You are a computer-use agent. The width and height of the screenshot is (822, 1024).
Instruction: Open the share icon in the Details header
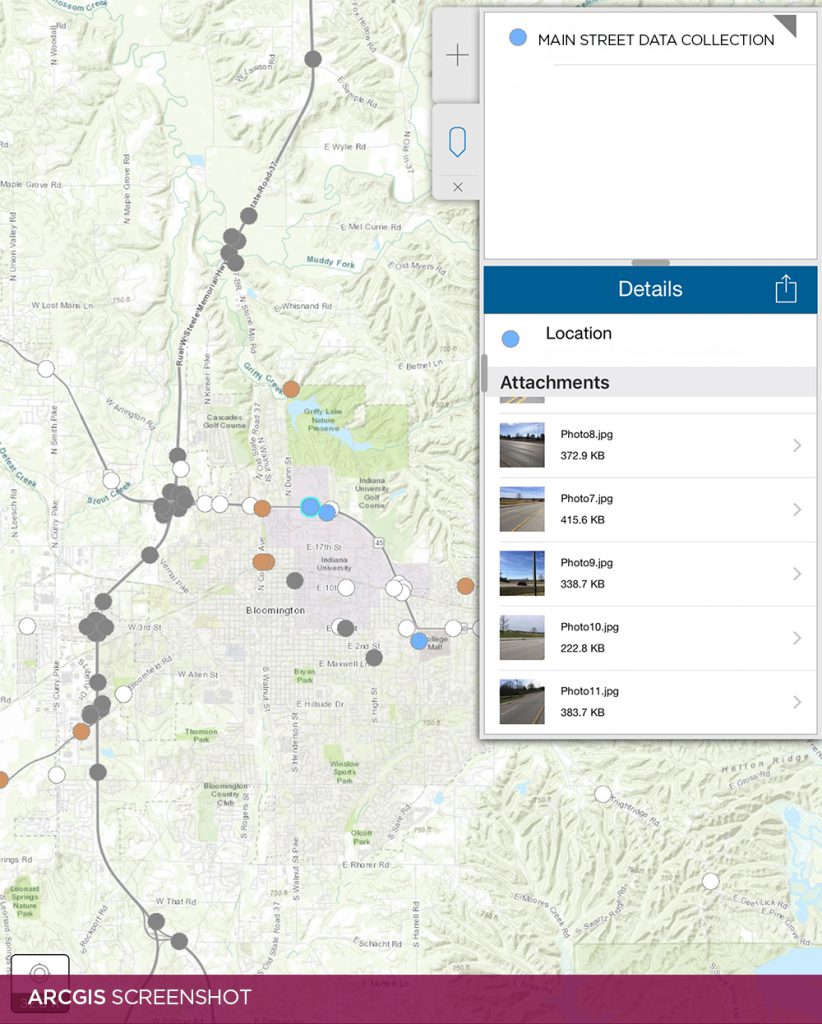[x=786, y=289]
